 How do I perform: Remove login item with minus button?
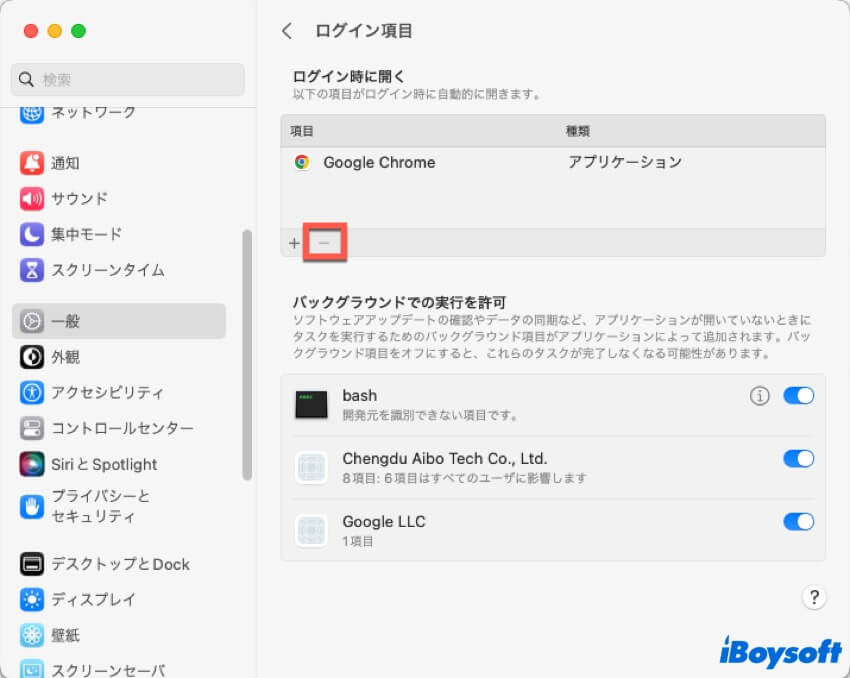click(x=324, y=243)
